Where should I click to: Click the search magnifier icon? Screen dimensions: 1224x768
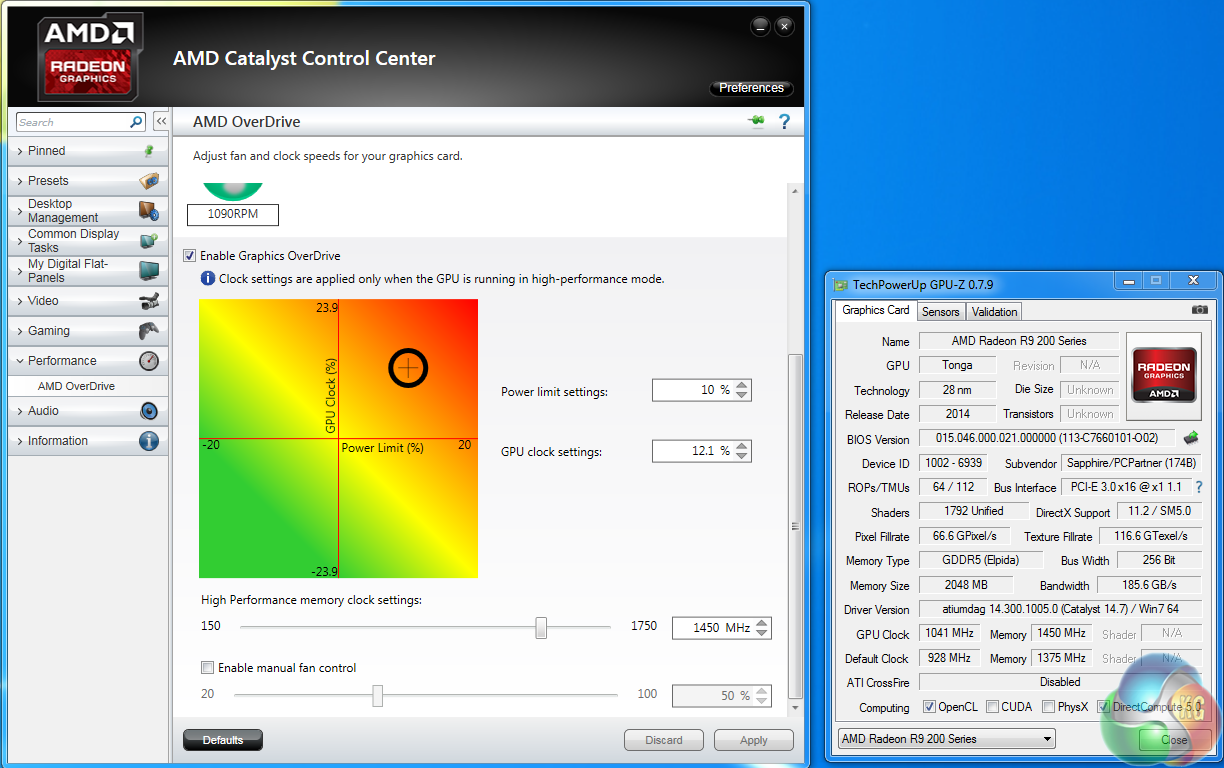137,122
